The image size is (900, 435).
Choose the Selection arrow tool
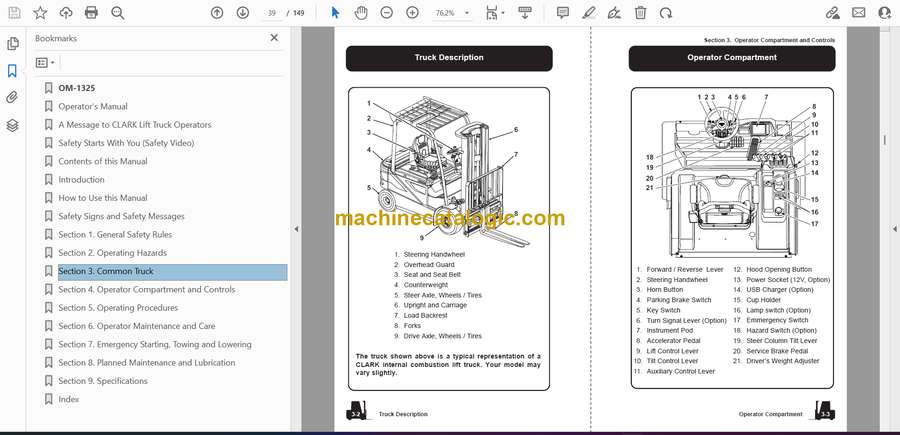tap(336, 13)
